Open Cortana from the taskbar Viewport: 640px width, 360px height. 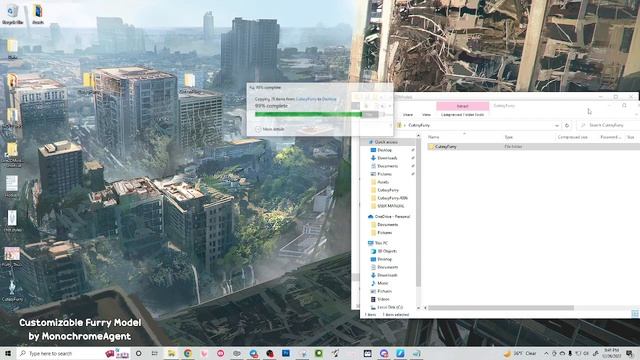138,353
